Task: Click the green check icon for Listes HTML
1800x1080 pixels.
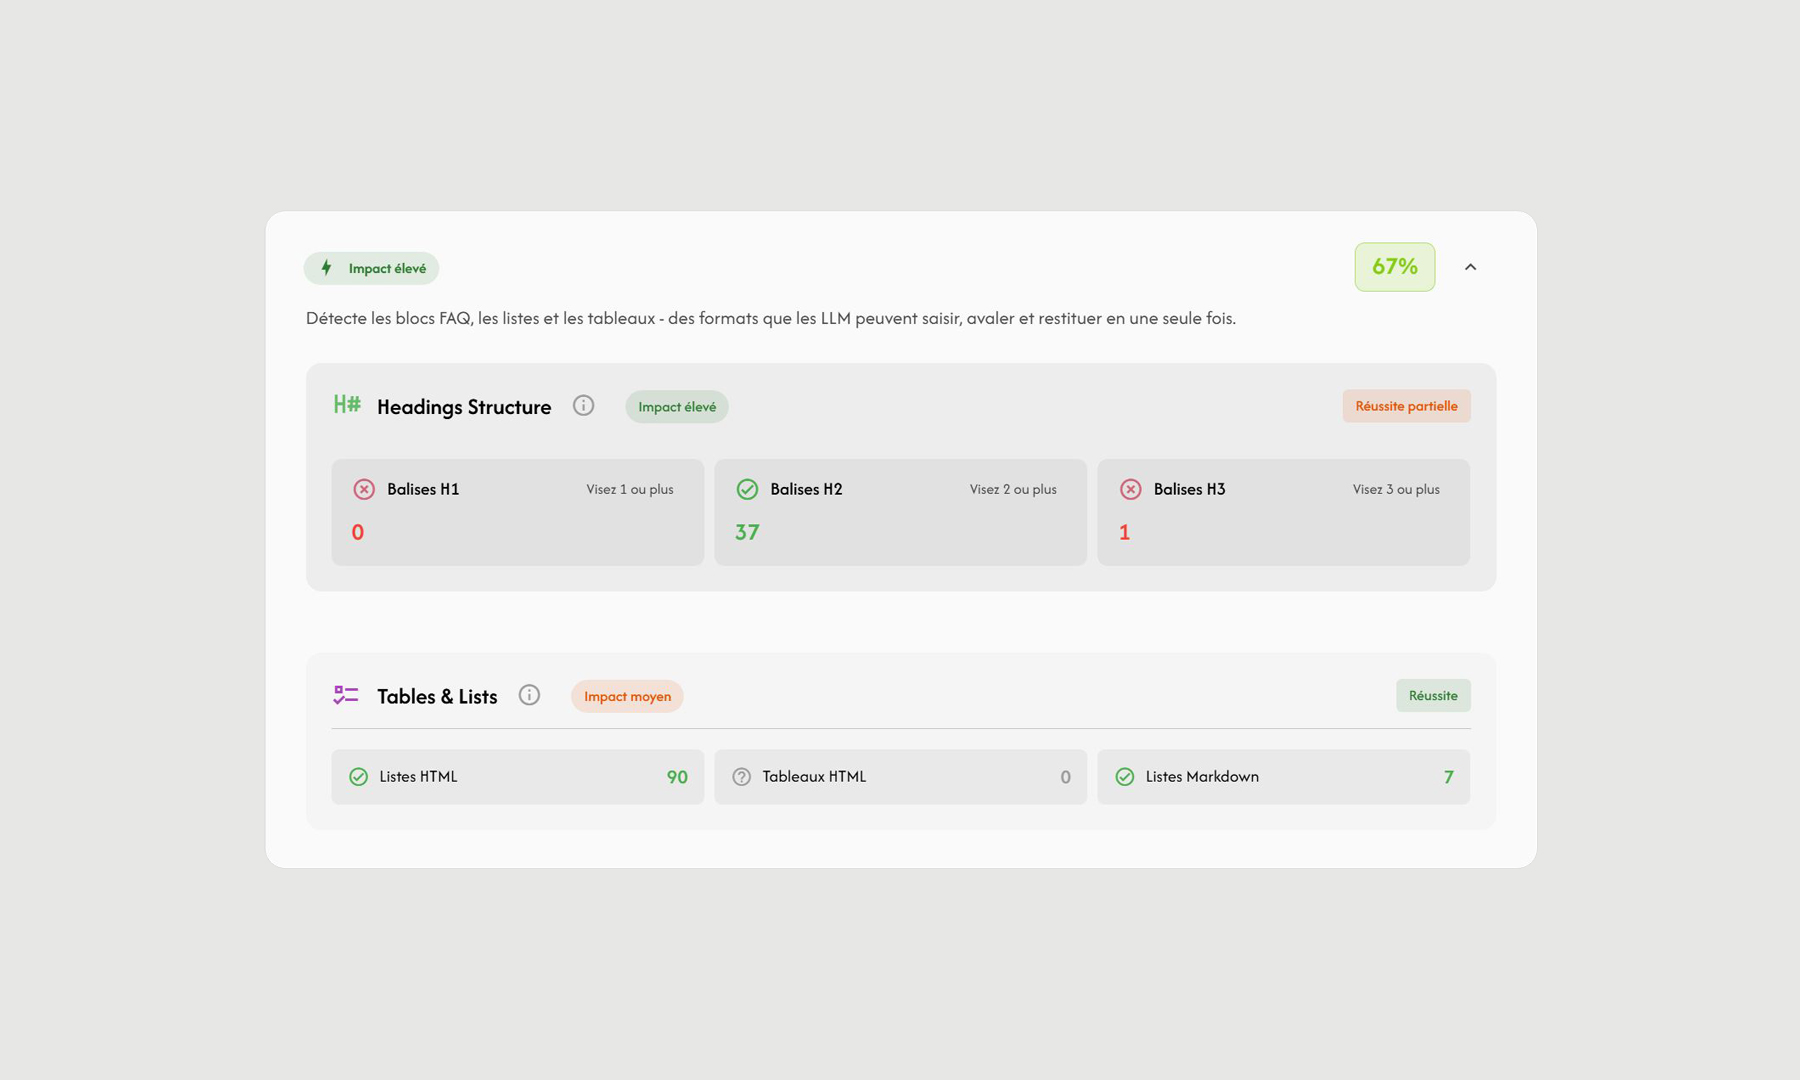Action: pyautogui.click(x=358, y=777)
